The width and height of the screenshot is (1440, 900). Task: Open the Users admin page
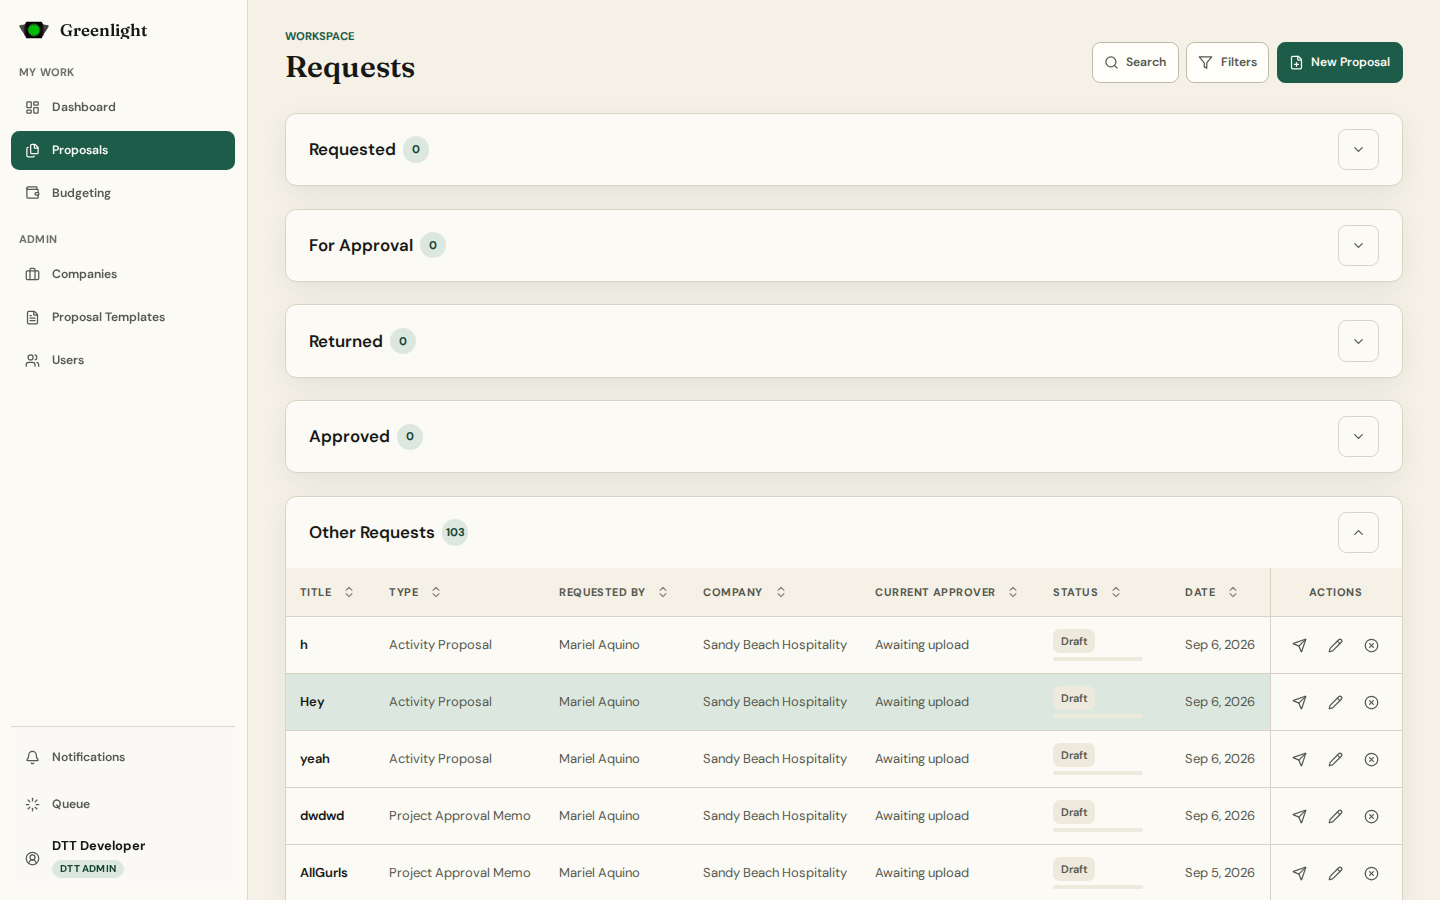coord(123,360)
